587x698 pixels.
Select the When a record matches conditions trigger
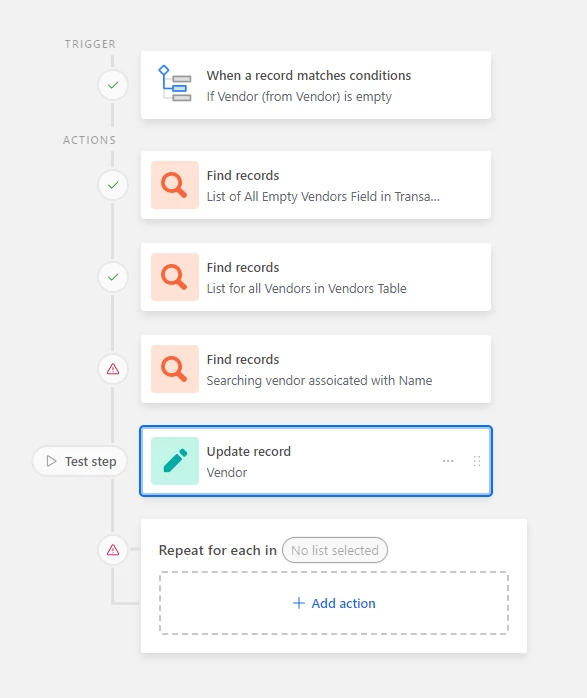click(x=316, y=85)
